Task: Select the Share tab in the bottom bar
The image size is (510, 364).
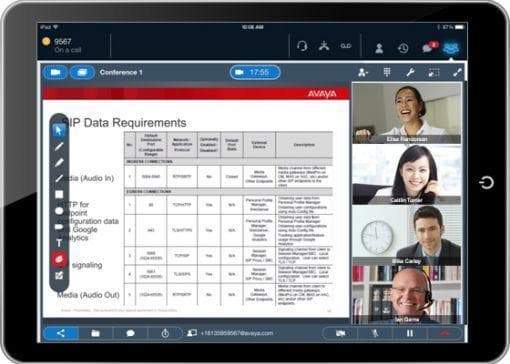Action: 61,333
